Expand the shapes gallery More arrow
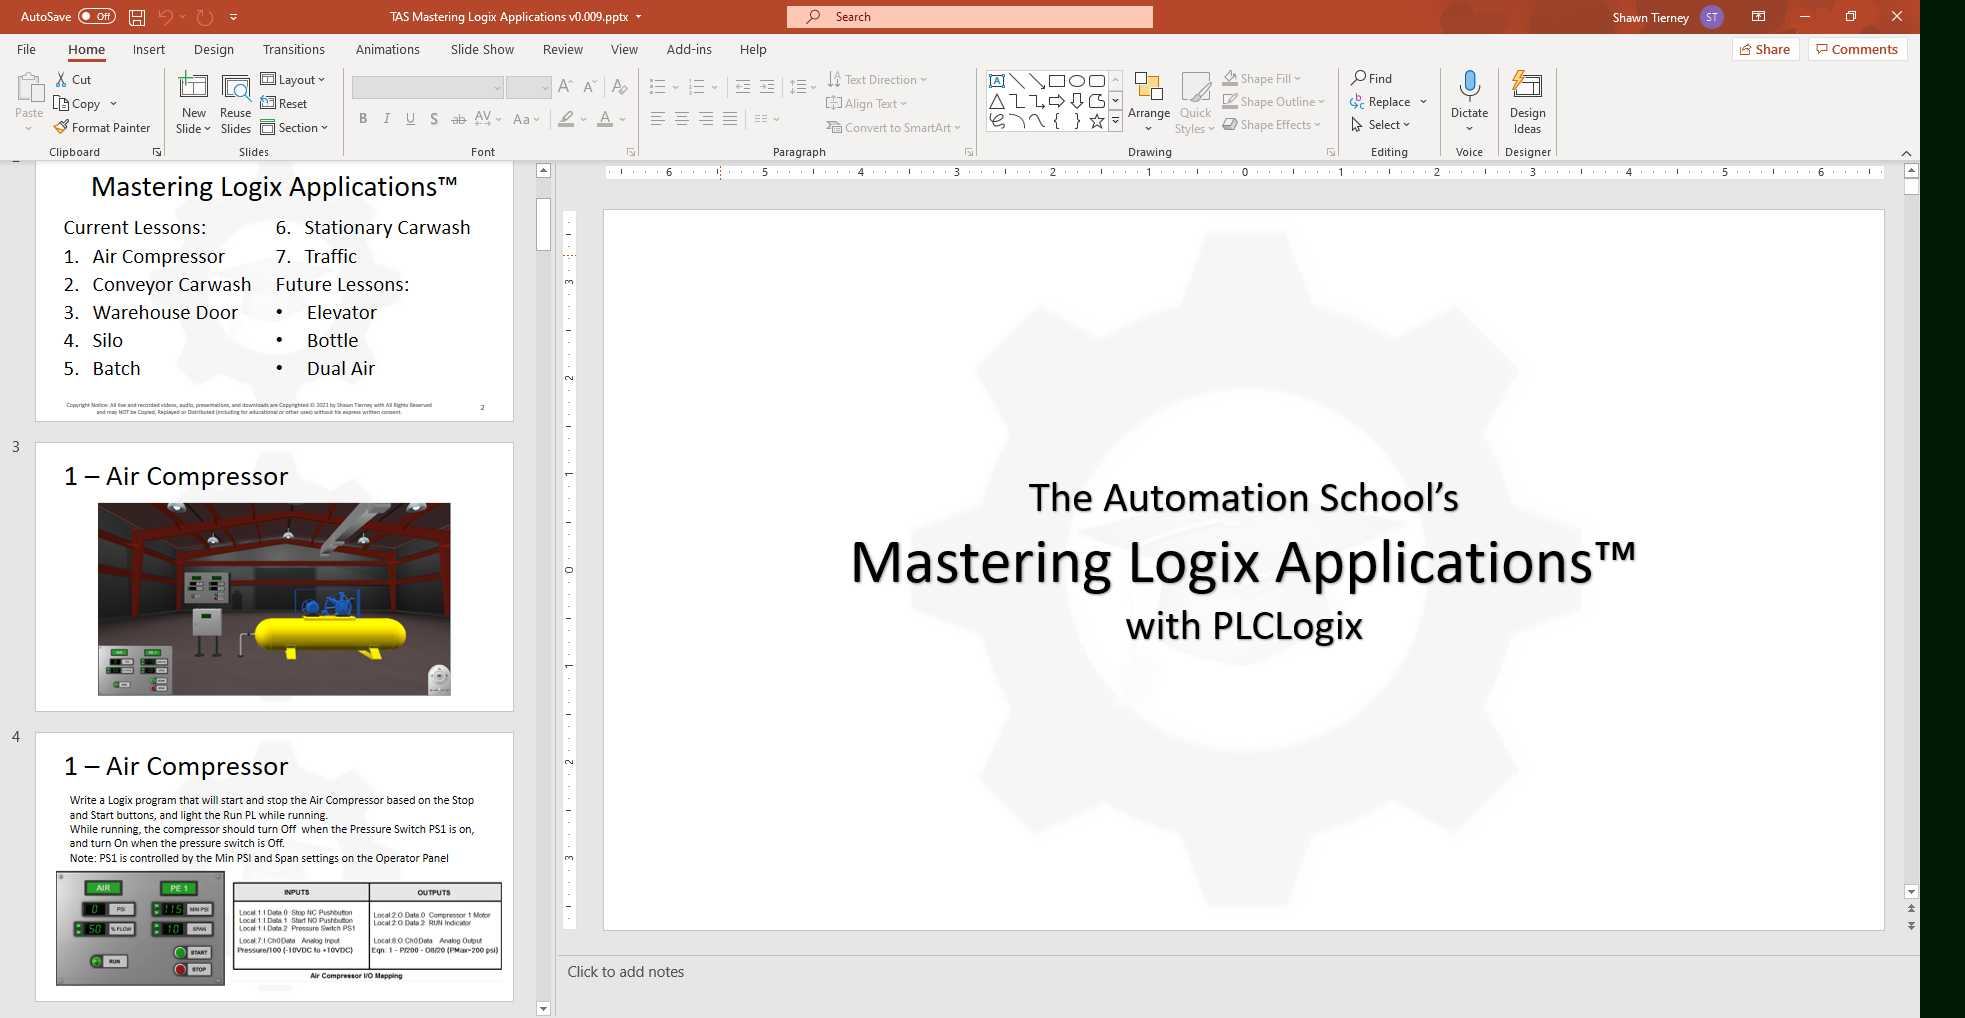This screenshot has width=1965, height=1018. click(1115, 121)
